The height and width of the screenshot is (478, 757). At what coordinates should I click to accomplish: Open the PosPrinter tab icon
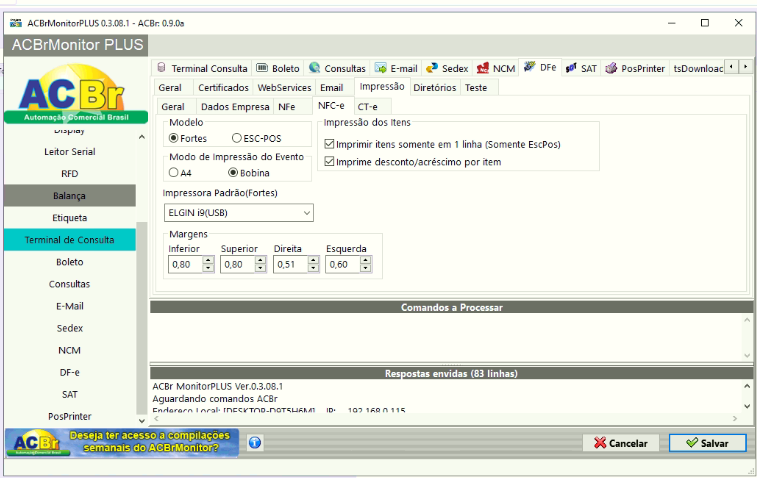pos(611,68)
